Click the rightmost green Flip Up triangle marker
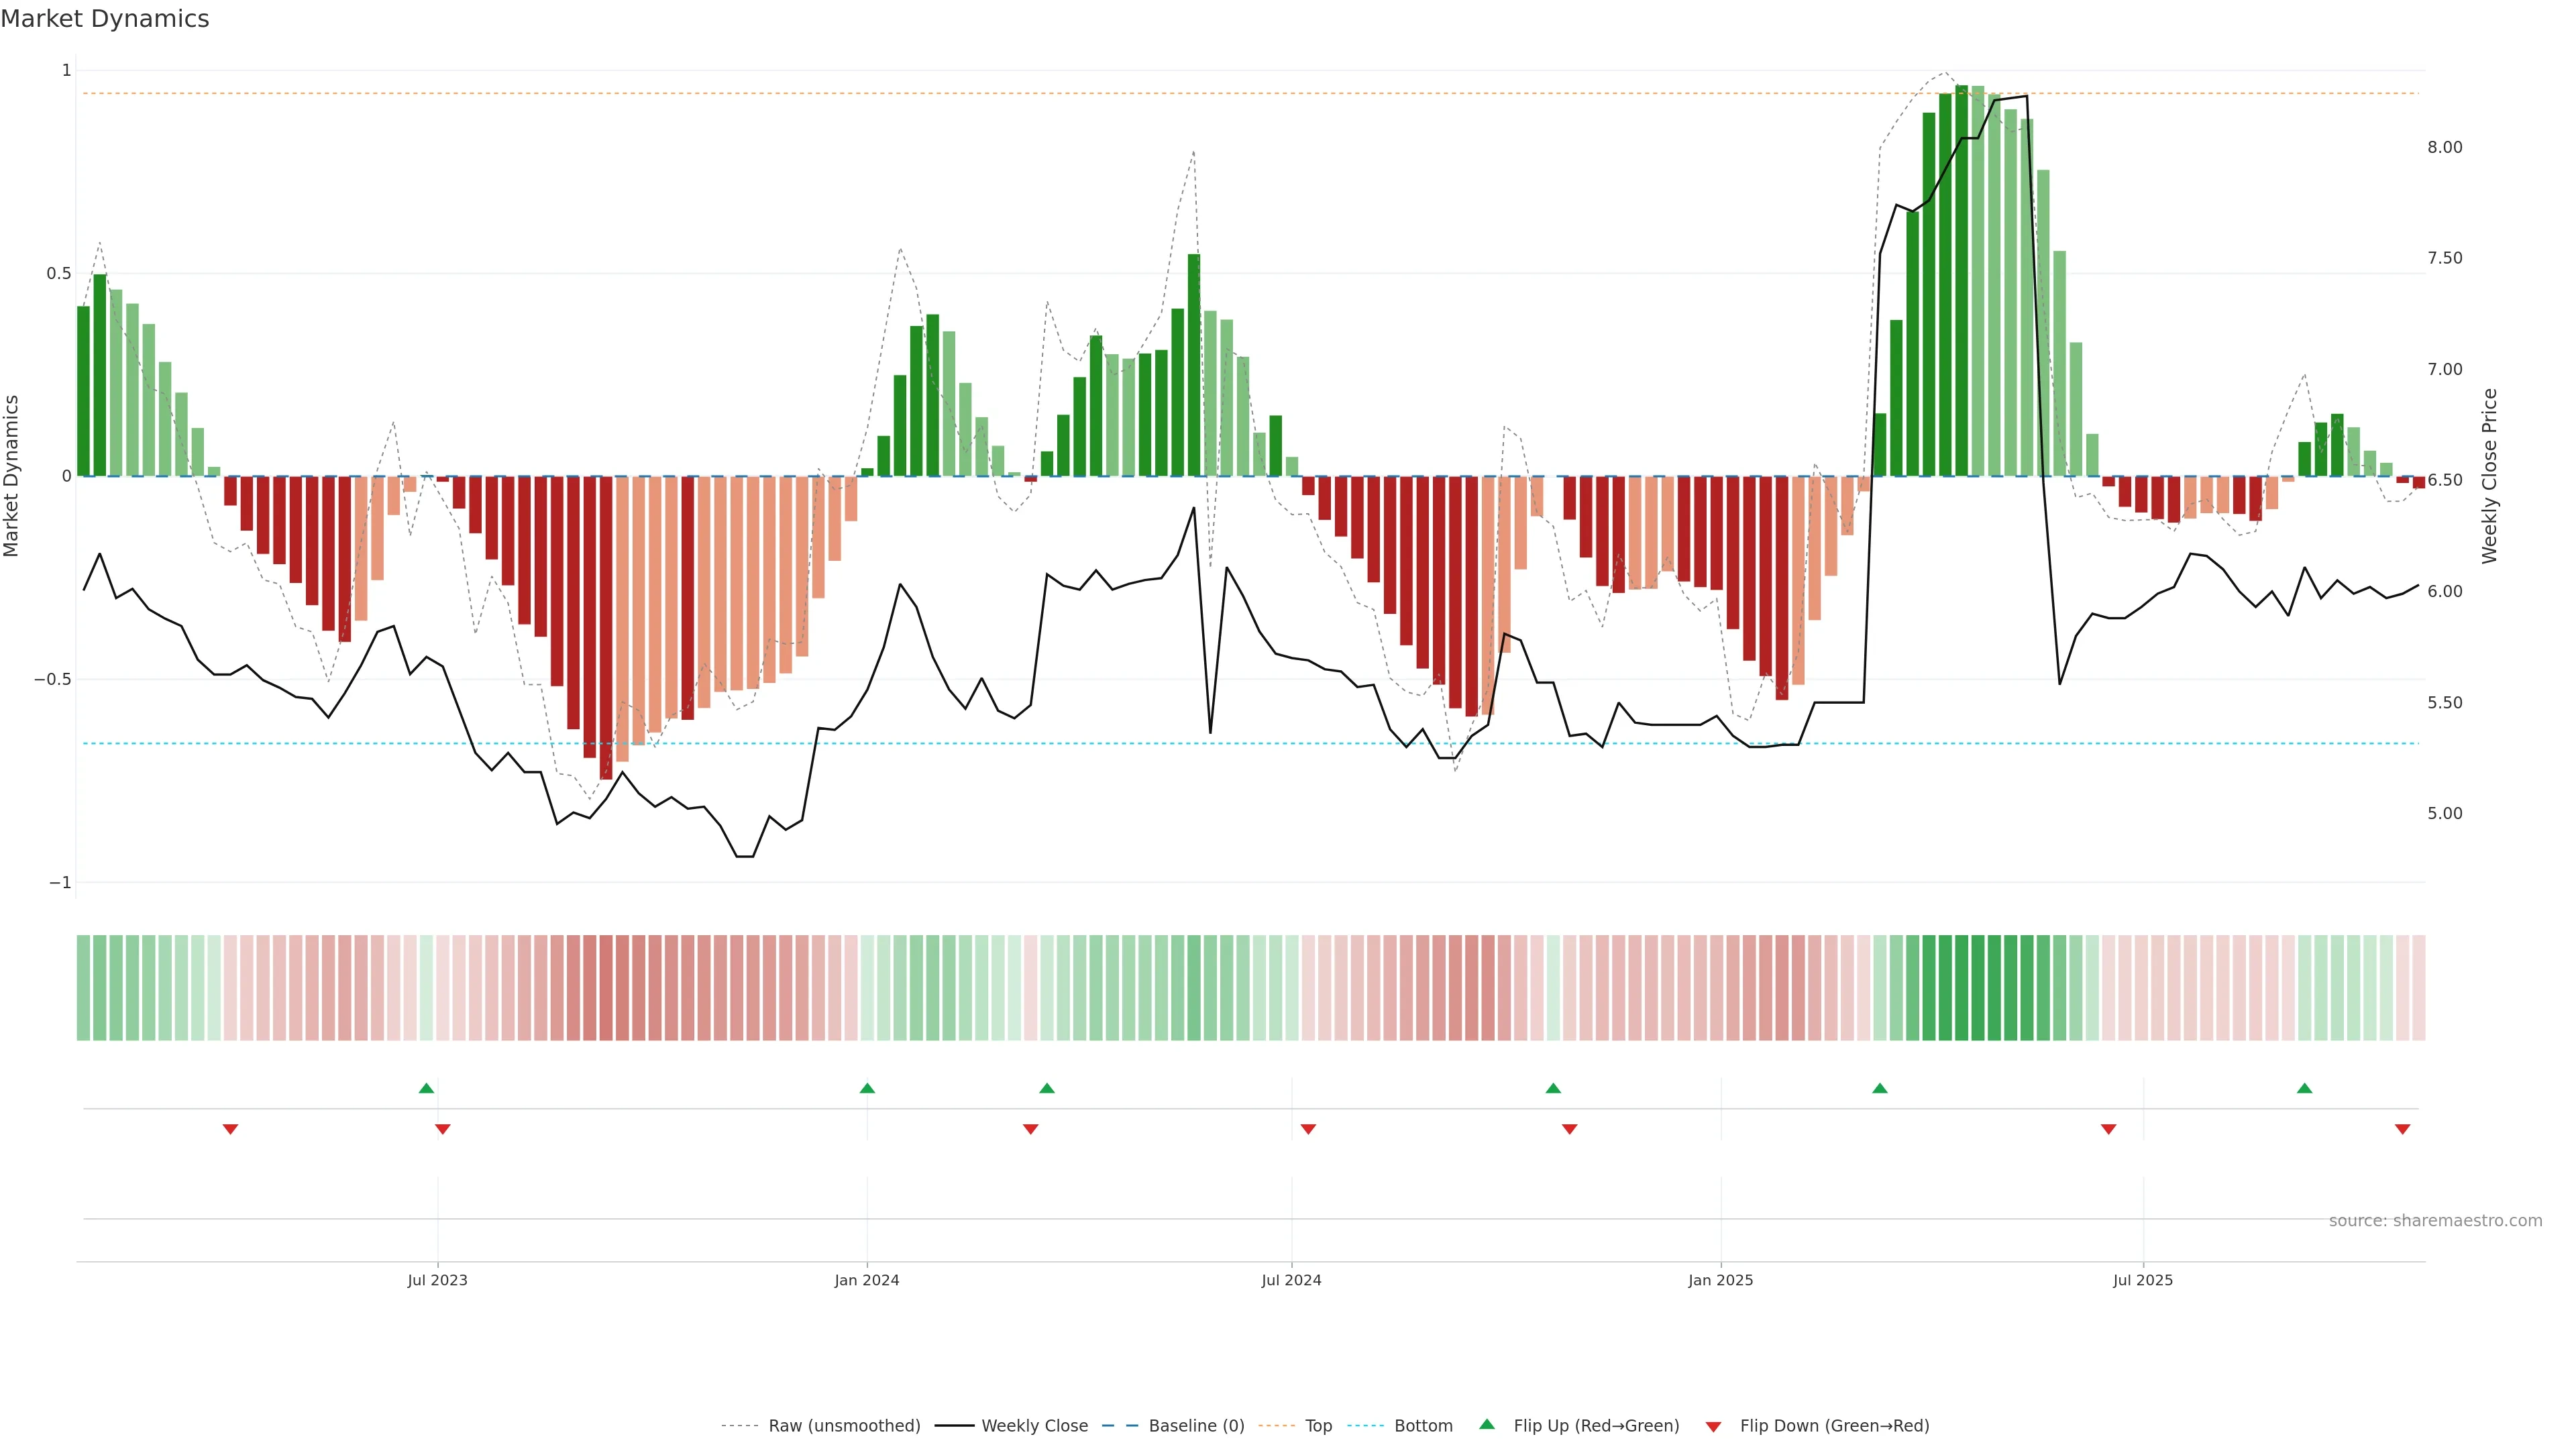 click(2304, 1088)
